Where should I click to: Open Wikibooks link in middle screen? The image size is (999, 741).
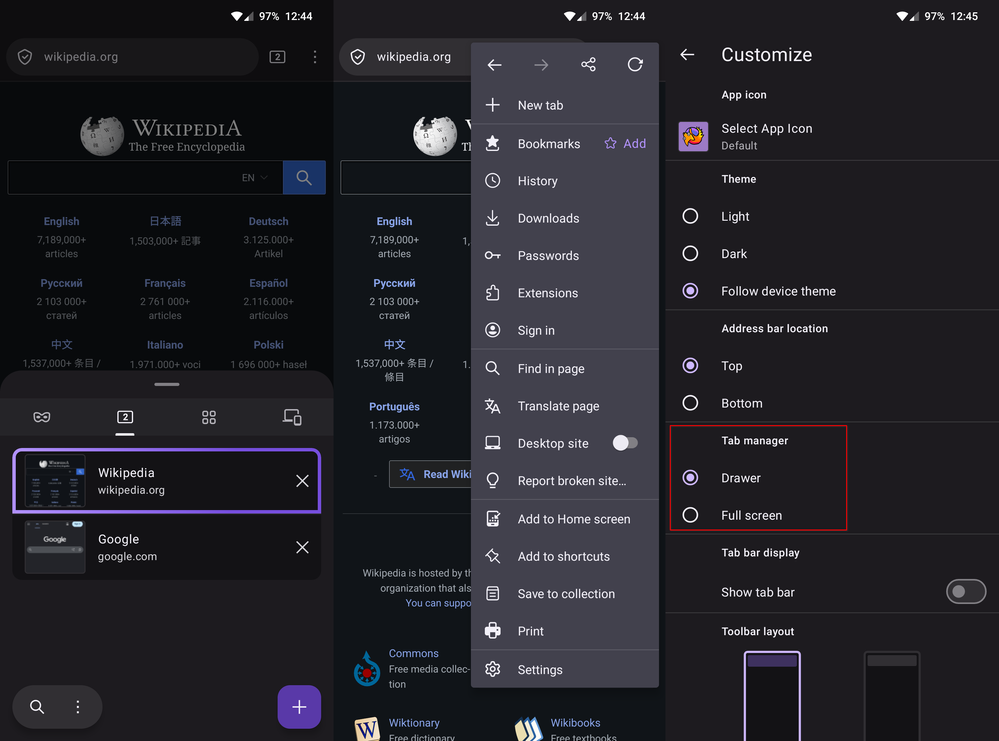(x=575, y=723)
